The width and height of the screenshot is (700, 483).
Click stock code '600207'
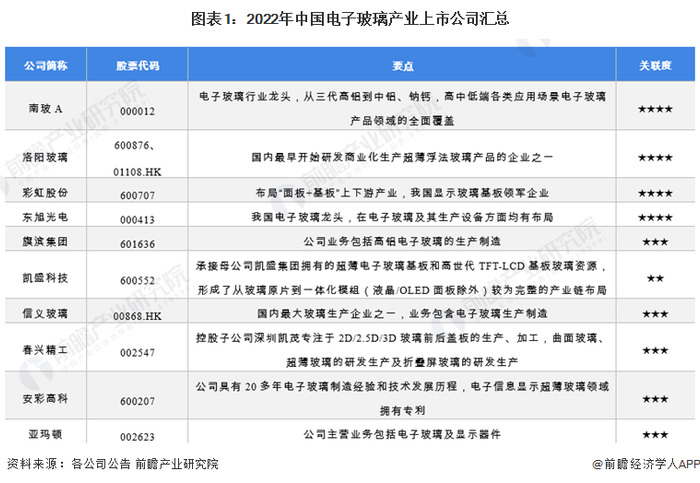click(x=138, y=401)
